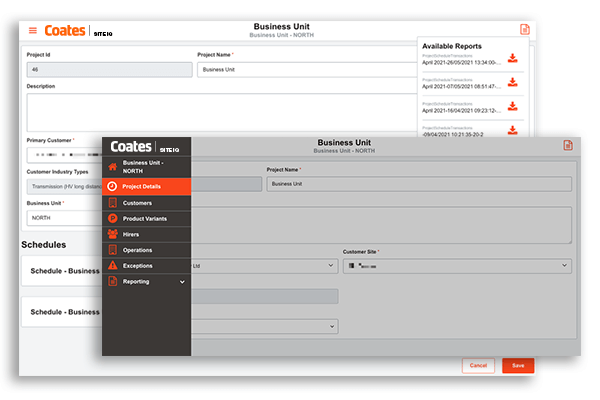Click the Reporting document icon in sidebar
Screen dimensions: 600x400
(112, 281)
